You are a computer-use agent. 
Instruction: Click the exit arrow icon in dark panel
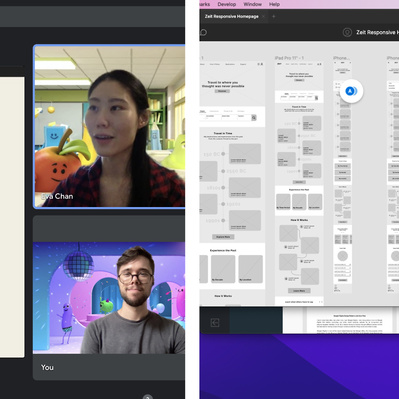click(215, 322)
